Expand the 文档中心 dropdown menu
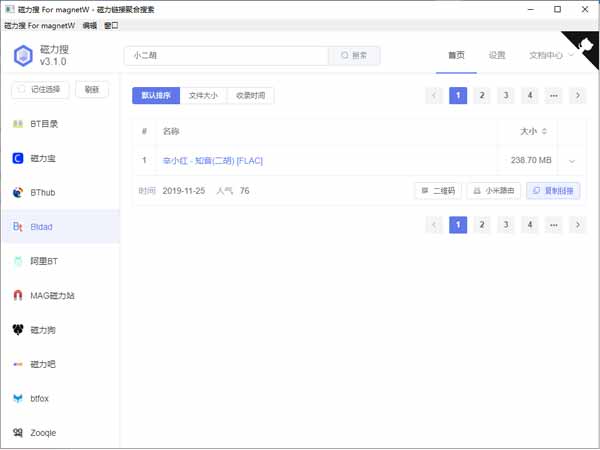The width and height of the screenshot is (600, 450). tap(551, 56)
